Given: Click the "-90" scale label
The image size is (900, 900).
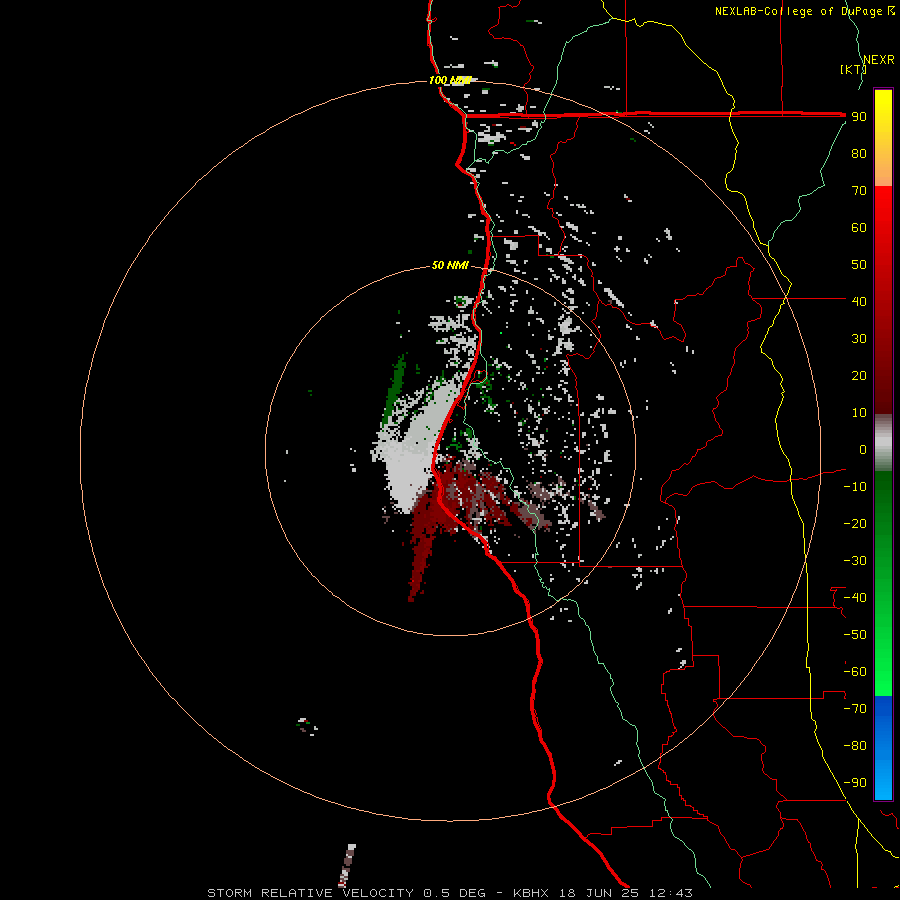Looking at the screenshot, I should tap(855, 783).
